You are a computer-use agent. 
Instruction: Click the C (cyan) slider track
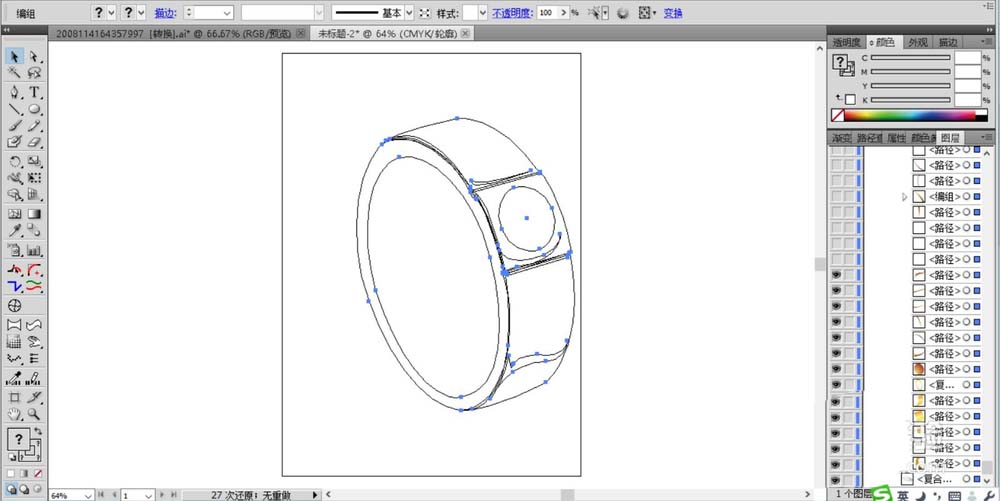point(911,57)
